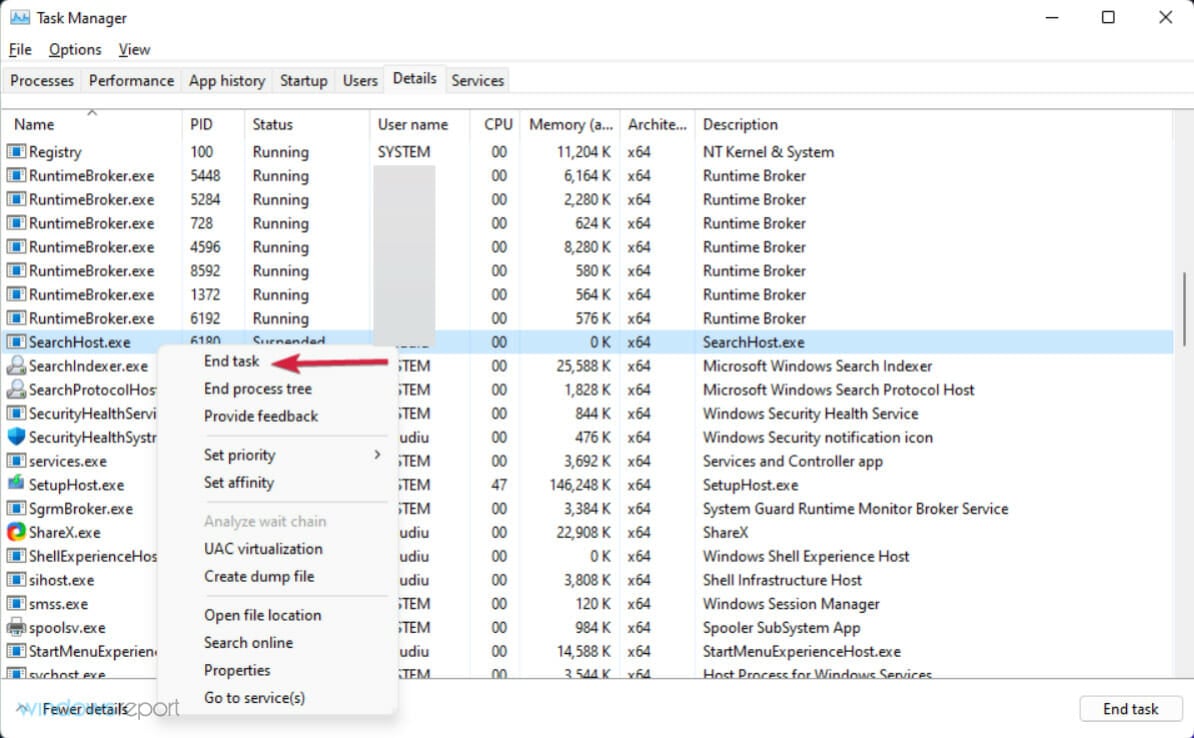Choose Open file location

[262, 615]
